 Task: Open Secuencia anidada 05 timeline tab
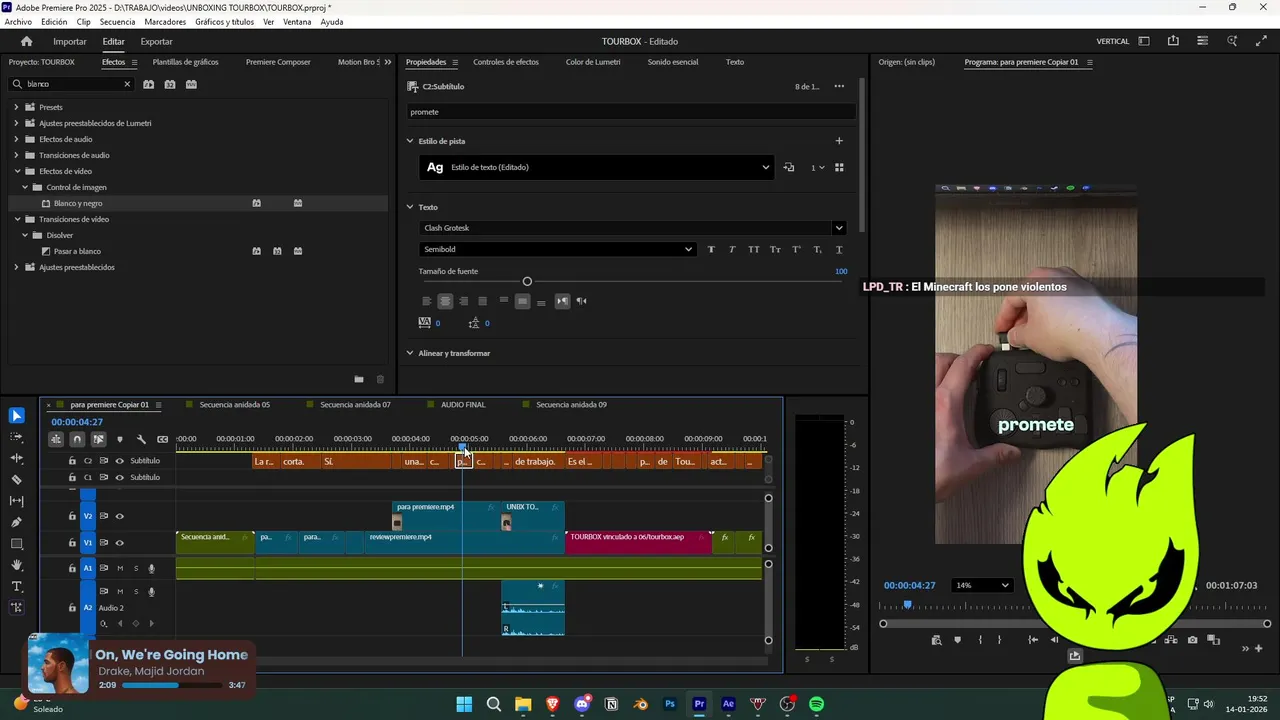point(235,405)
